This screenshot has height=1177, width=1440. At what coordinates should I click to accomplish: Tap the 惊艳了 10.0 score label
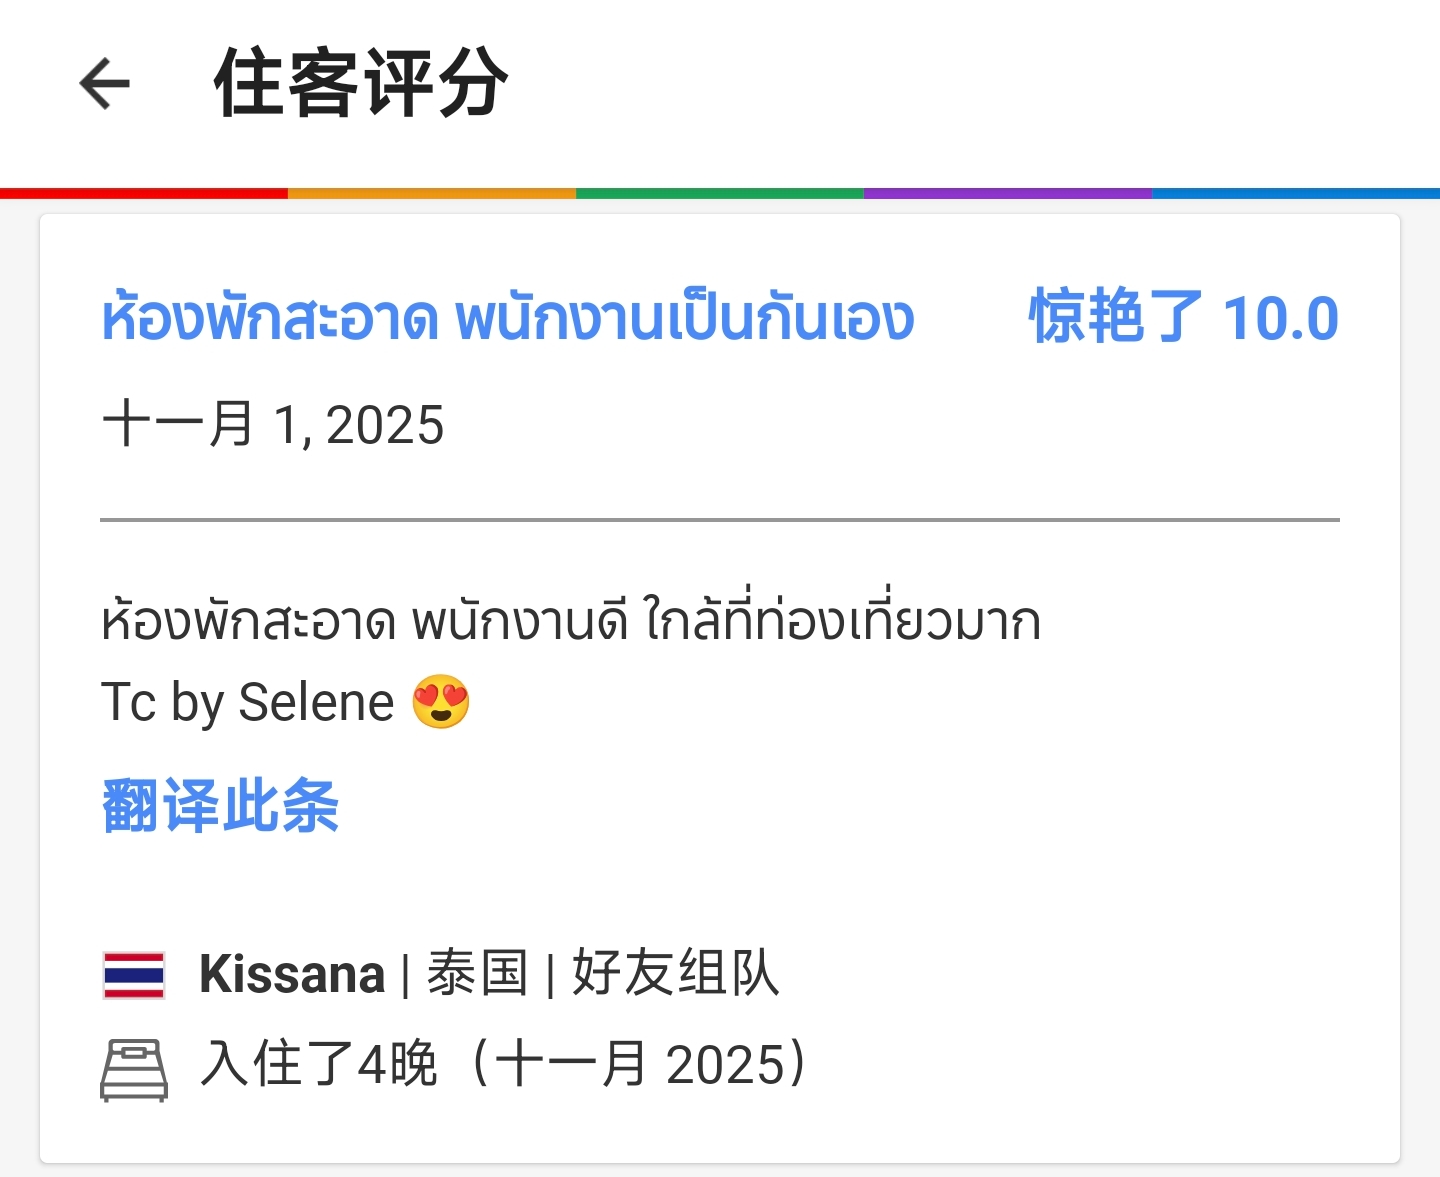pos(1183,318)
